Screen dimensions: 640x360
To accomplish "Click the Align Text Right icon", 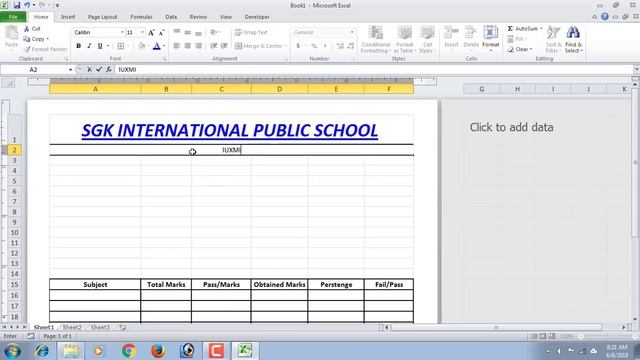I will pyautogui.click(x=198, y=46).
